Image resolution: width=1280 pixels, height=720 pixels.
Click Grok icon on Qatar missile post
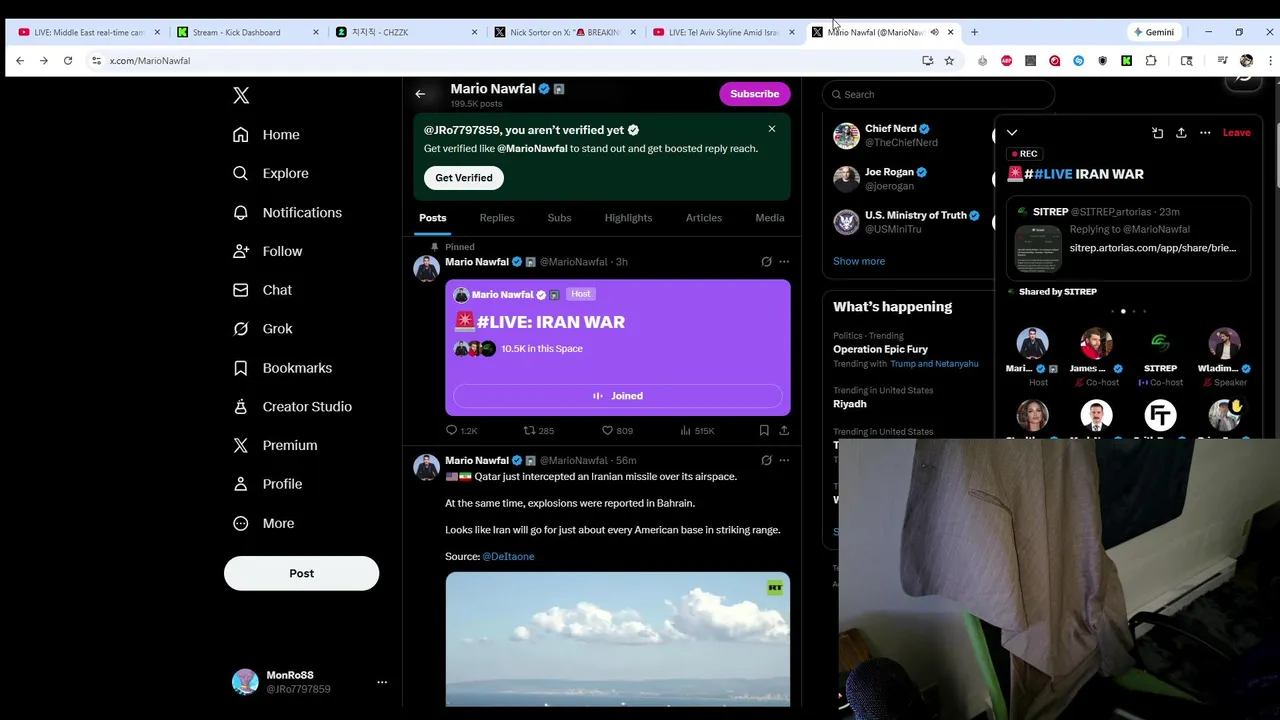tap(766, 460)
